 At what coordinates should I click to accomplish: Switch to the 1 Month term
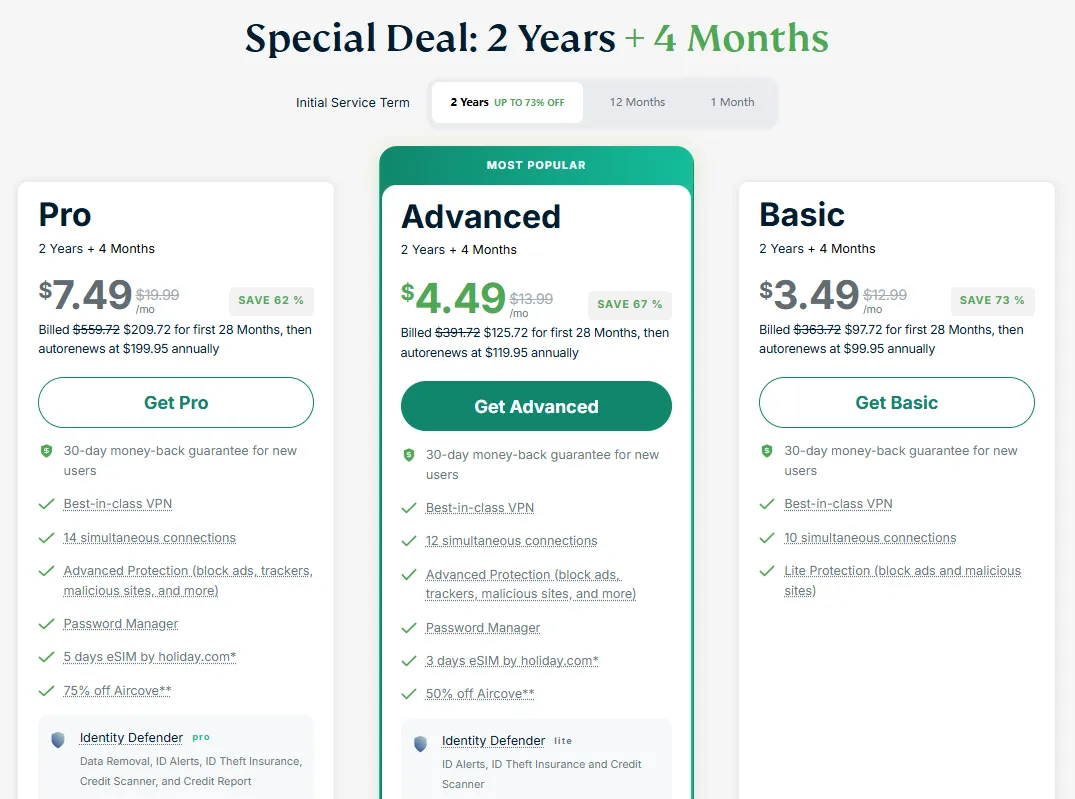tap(732, 102)
